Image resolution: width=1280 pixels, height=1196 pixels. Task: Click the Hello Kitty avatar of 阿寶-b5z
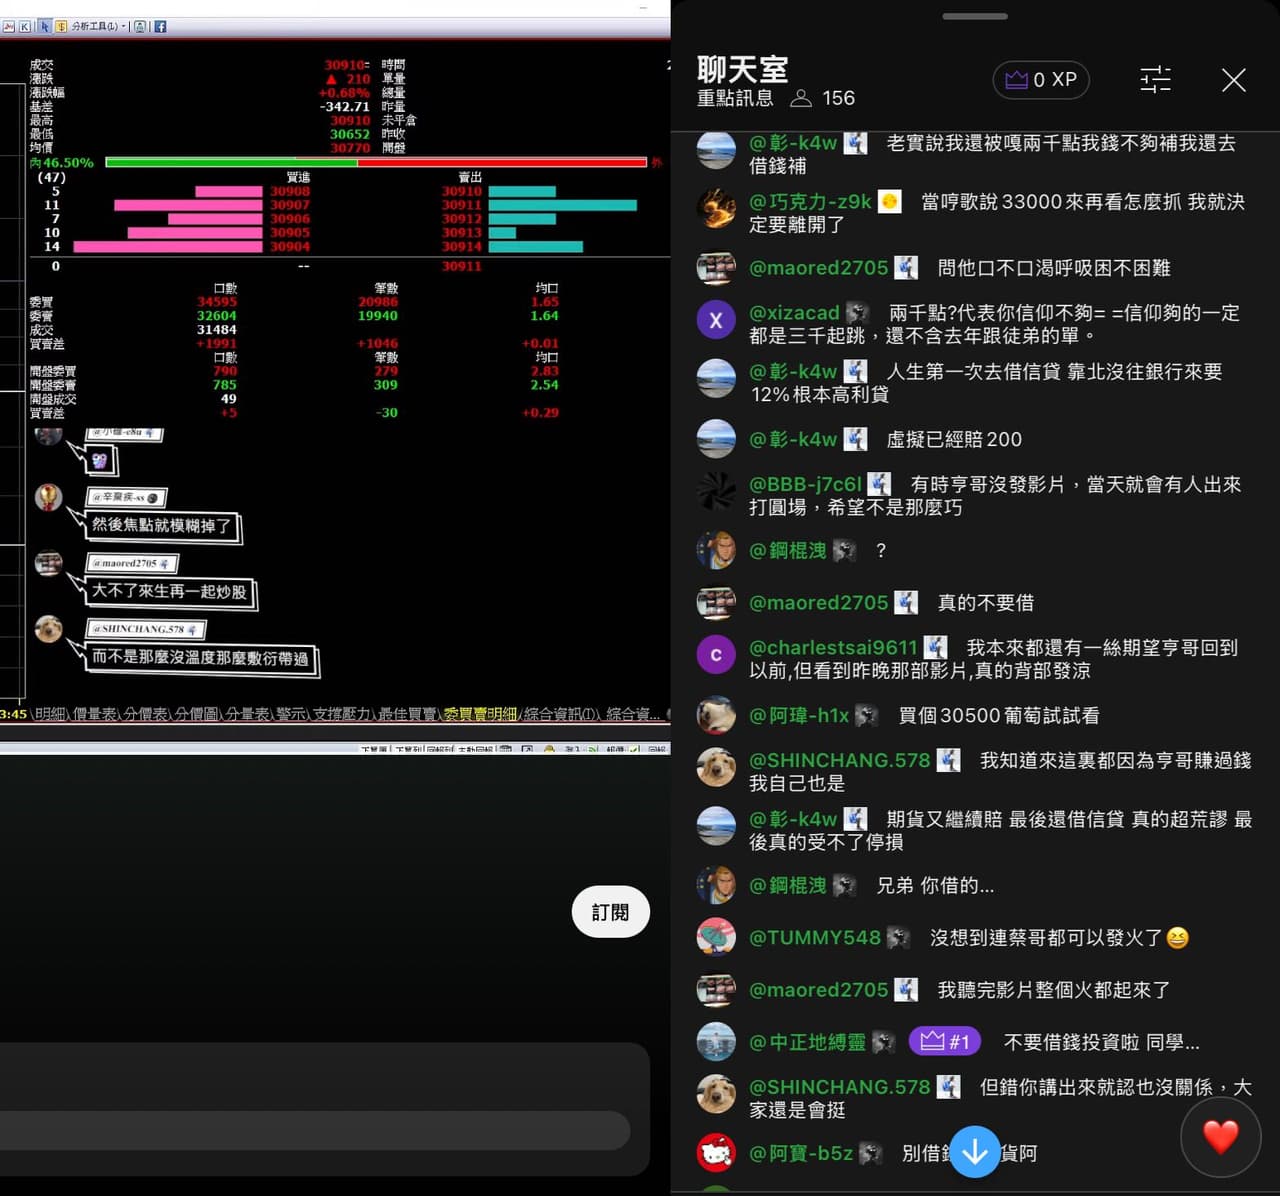click(x=716, y=1153)
